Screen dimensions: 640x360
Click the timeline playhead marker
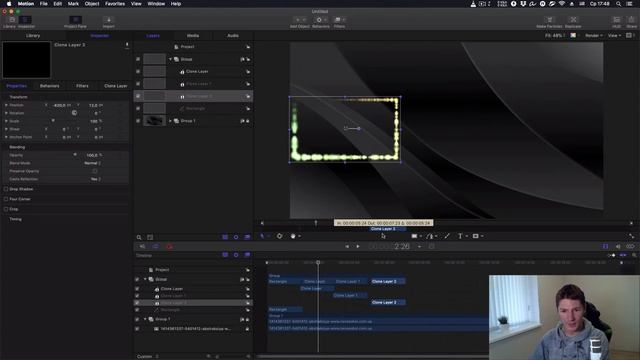318,262
